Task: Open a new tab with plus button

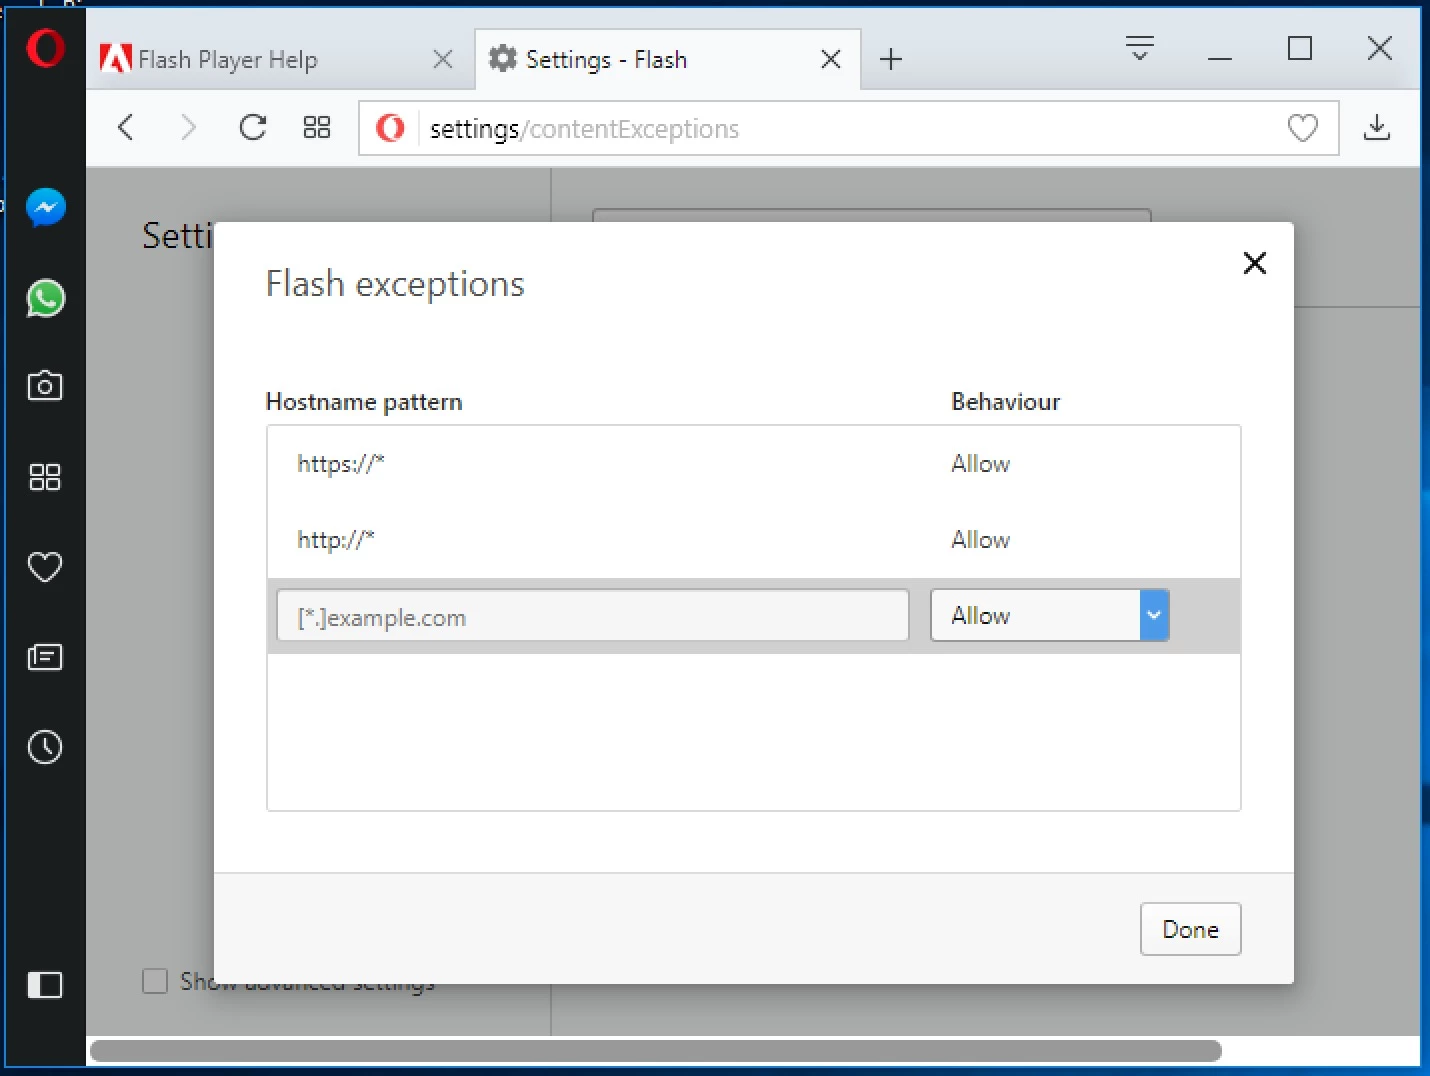Action: [x=891, y=59]
